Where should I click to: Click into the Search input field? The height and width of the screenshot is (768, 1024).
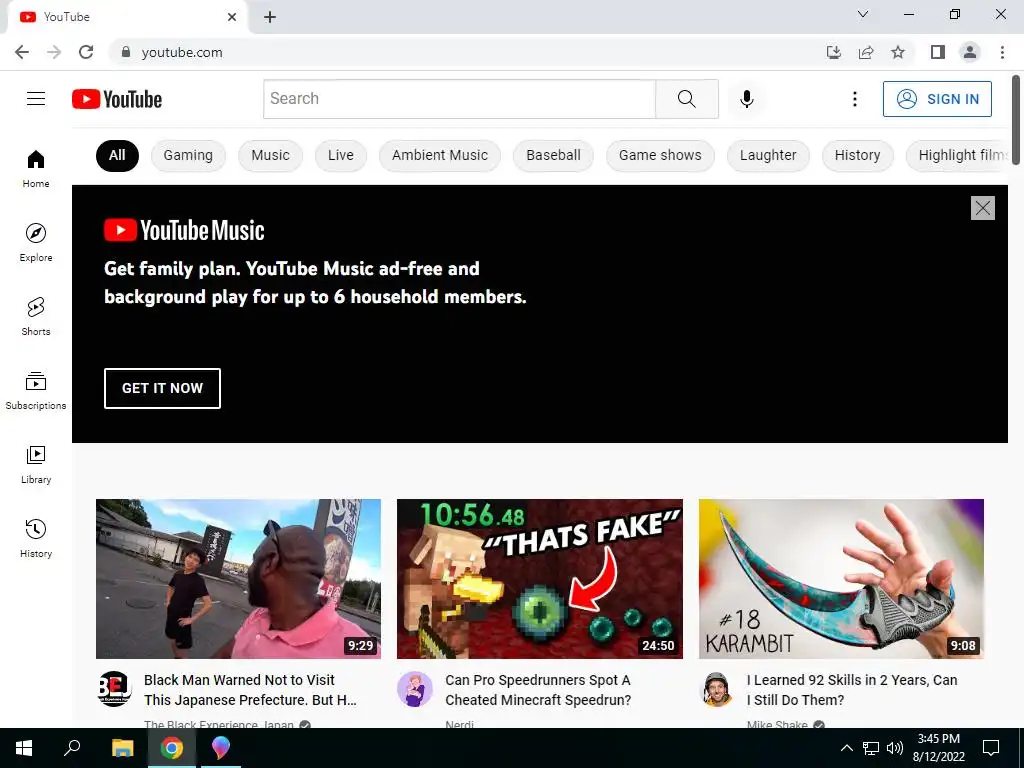point(459,99)
